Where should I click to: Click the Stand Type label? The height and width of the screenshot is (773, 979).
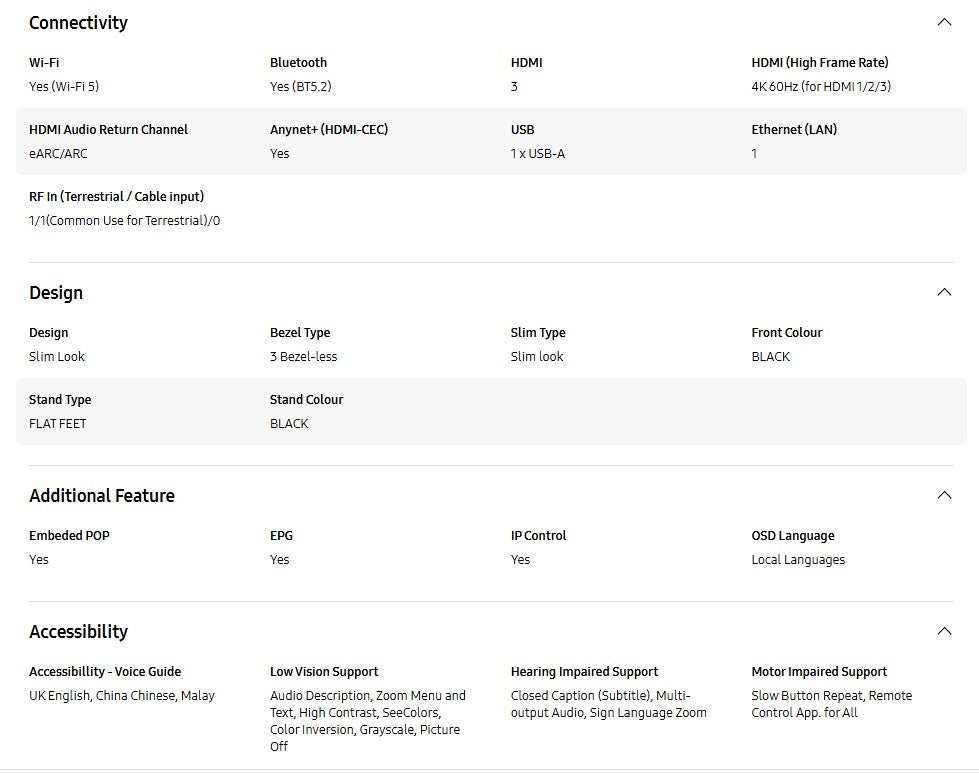coord(60,399)
